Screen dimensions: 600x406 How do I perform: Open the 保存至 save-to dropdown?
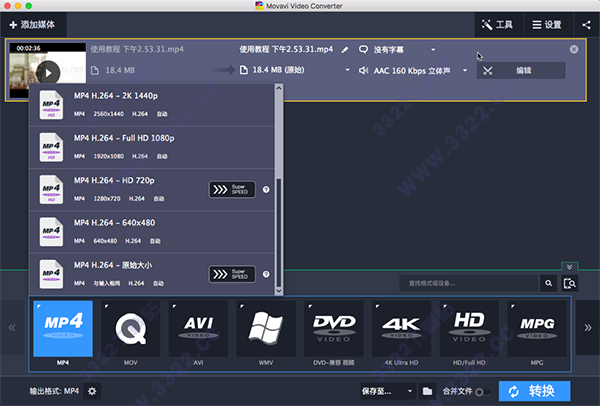tap(388, 391)
